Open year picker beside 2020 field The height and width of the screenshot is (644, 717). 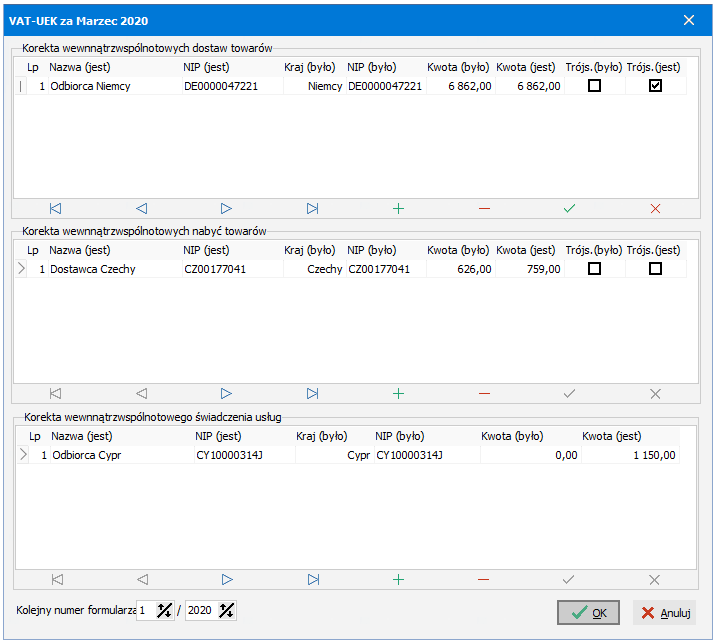point(226,610)
